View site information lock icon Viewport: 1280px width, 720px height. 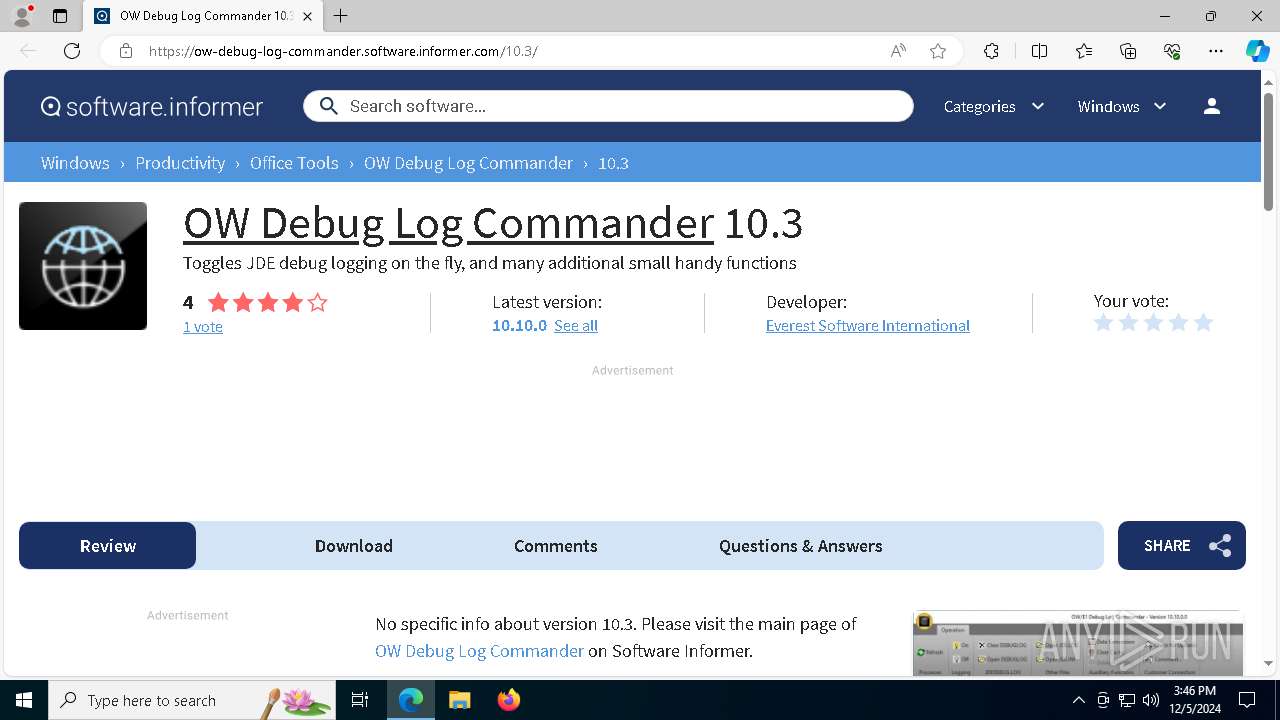(126, 51)
